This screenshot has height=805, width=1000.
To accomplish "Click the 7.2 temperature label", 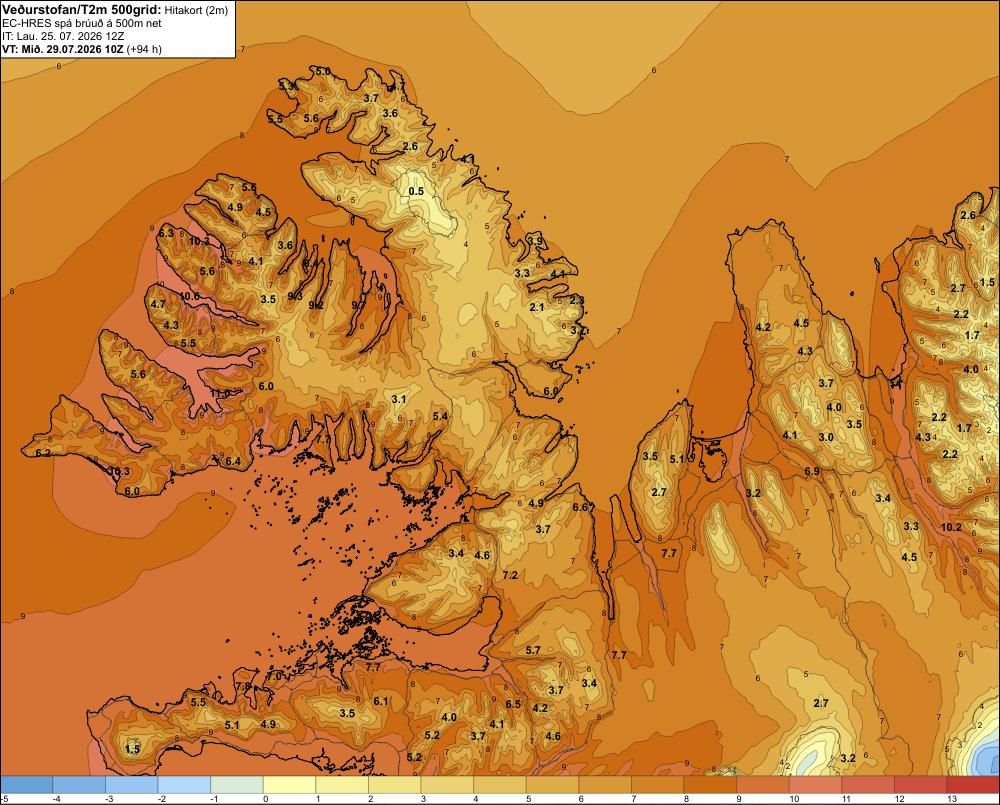I will click(510, 575).
